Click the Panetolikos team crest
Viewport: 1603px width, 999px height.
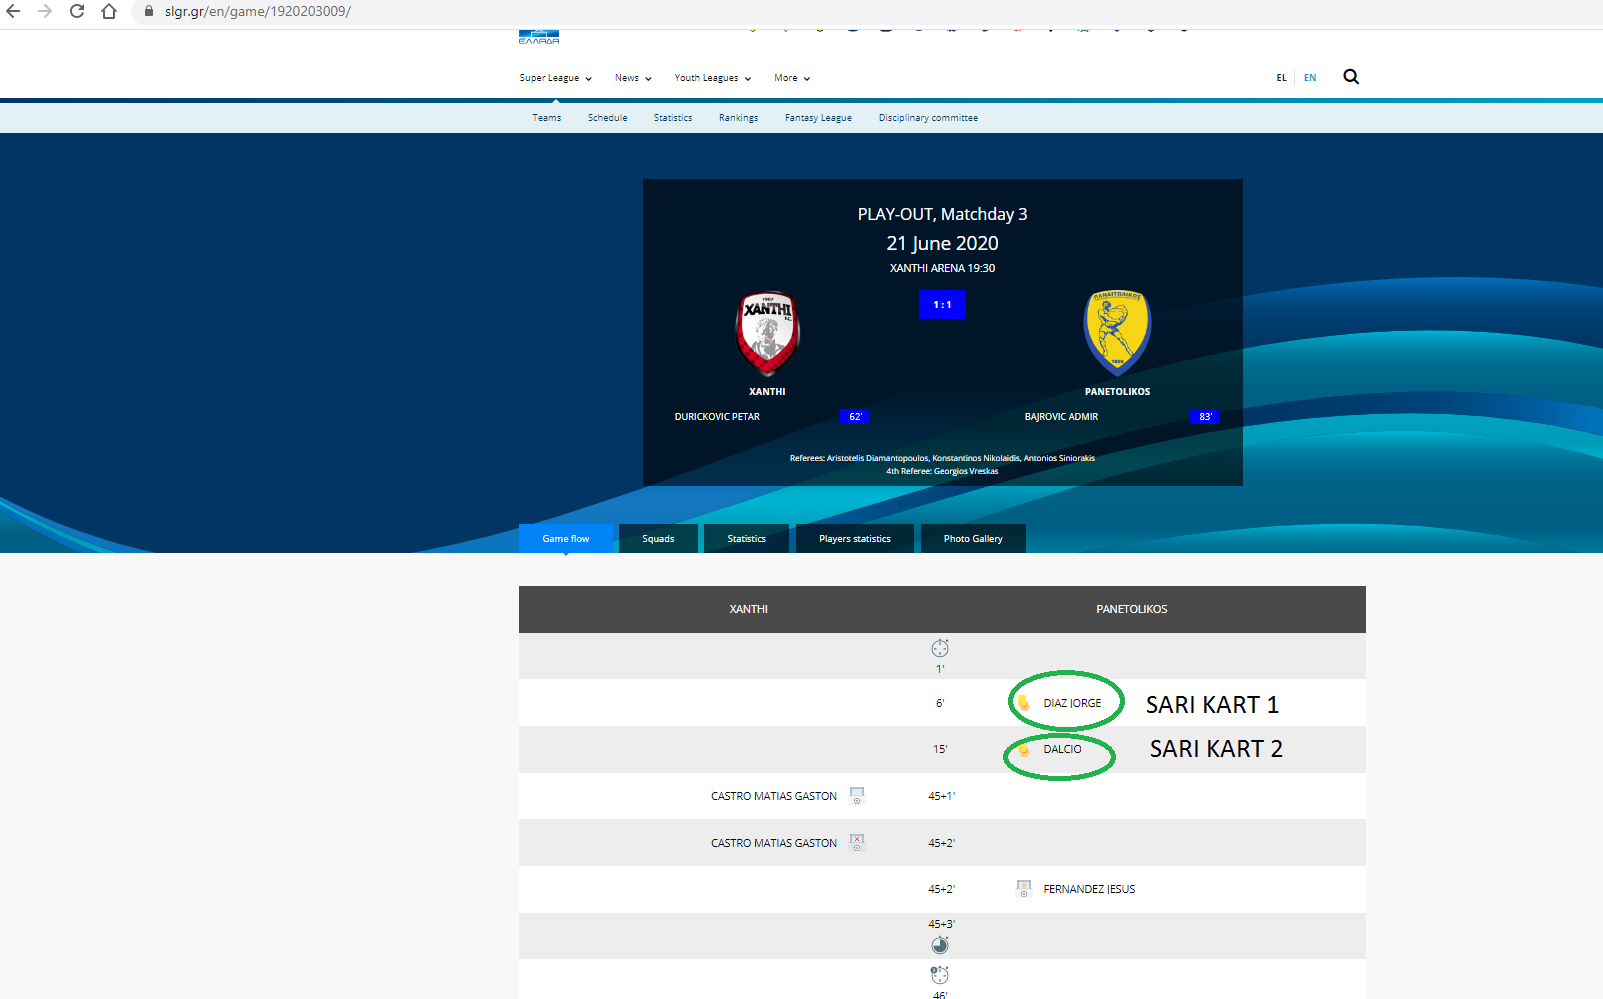tap(1118, 333)
